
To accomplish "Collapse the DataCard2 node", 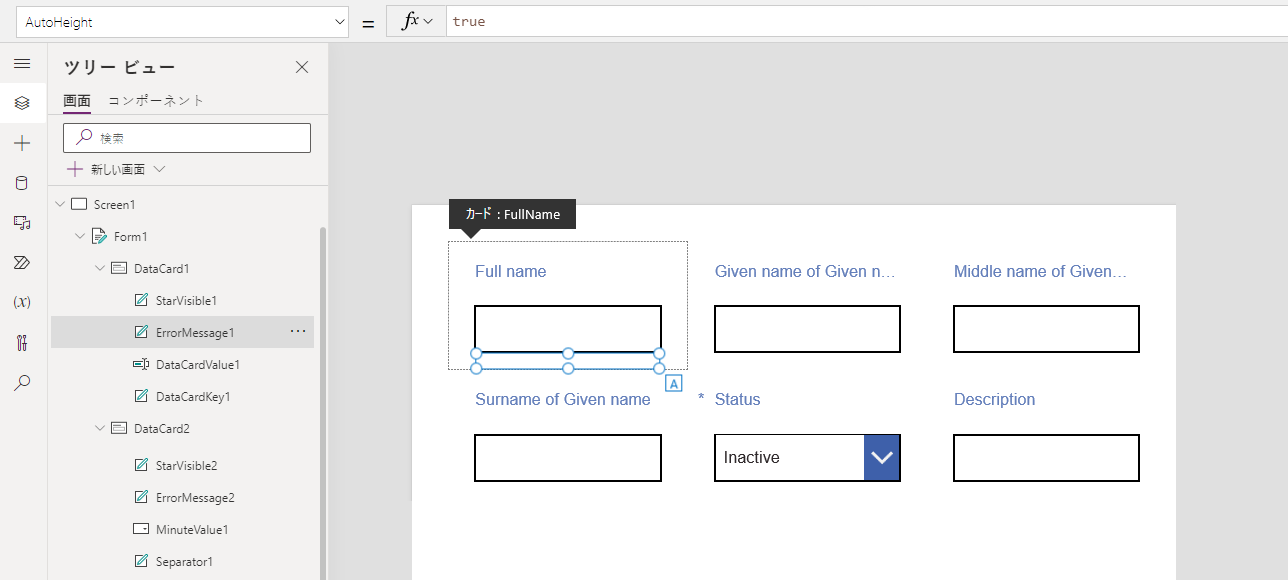I will (100, 428).
